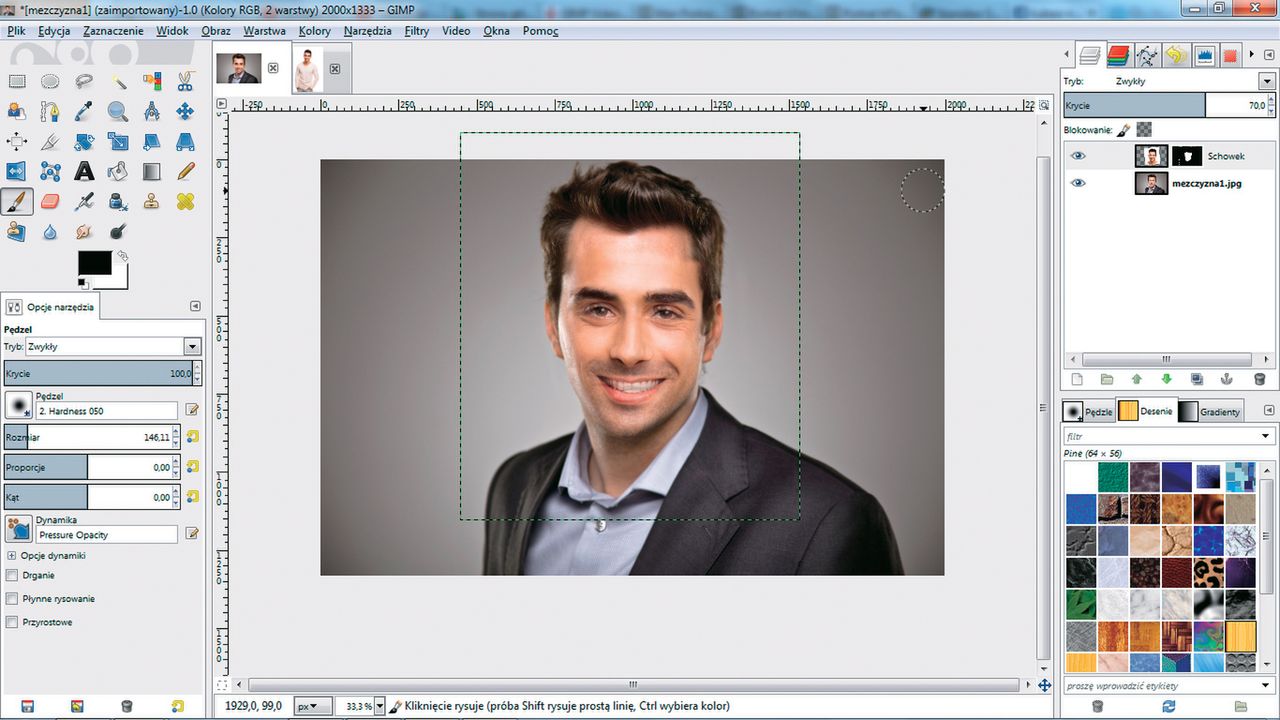1280x720 pixels.
Task: Raise layer with green up arrow
Action: tap(1136, 379)
